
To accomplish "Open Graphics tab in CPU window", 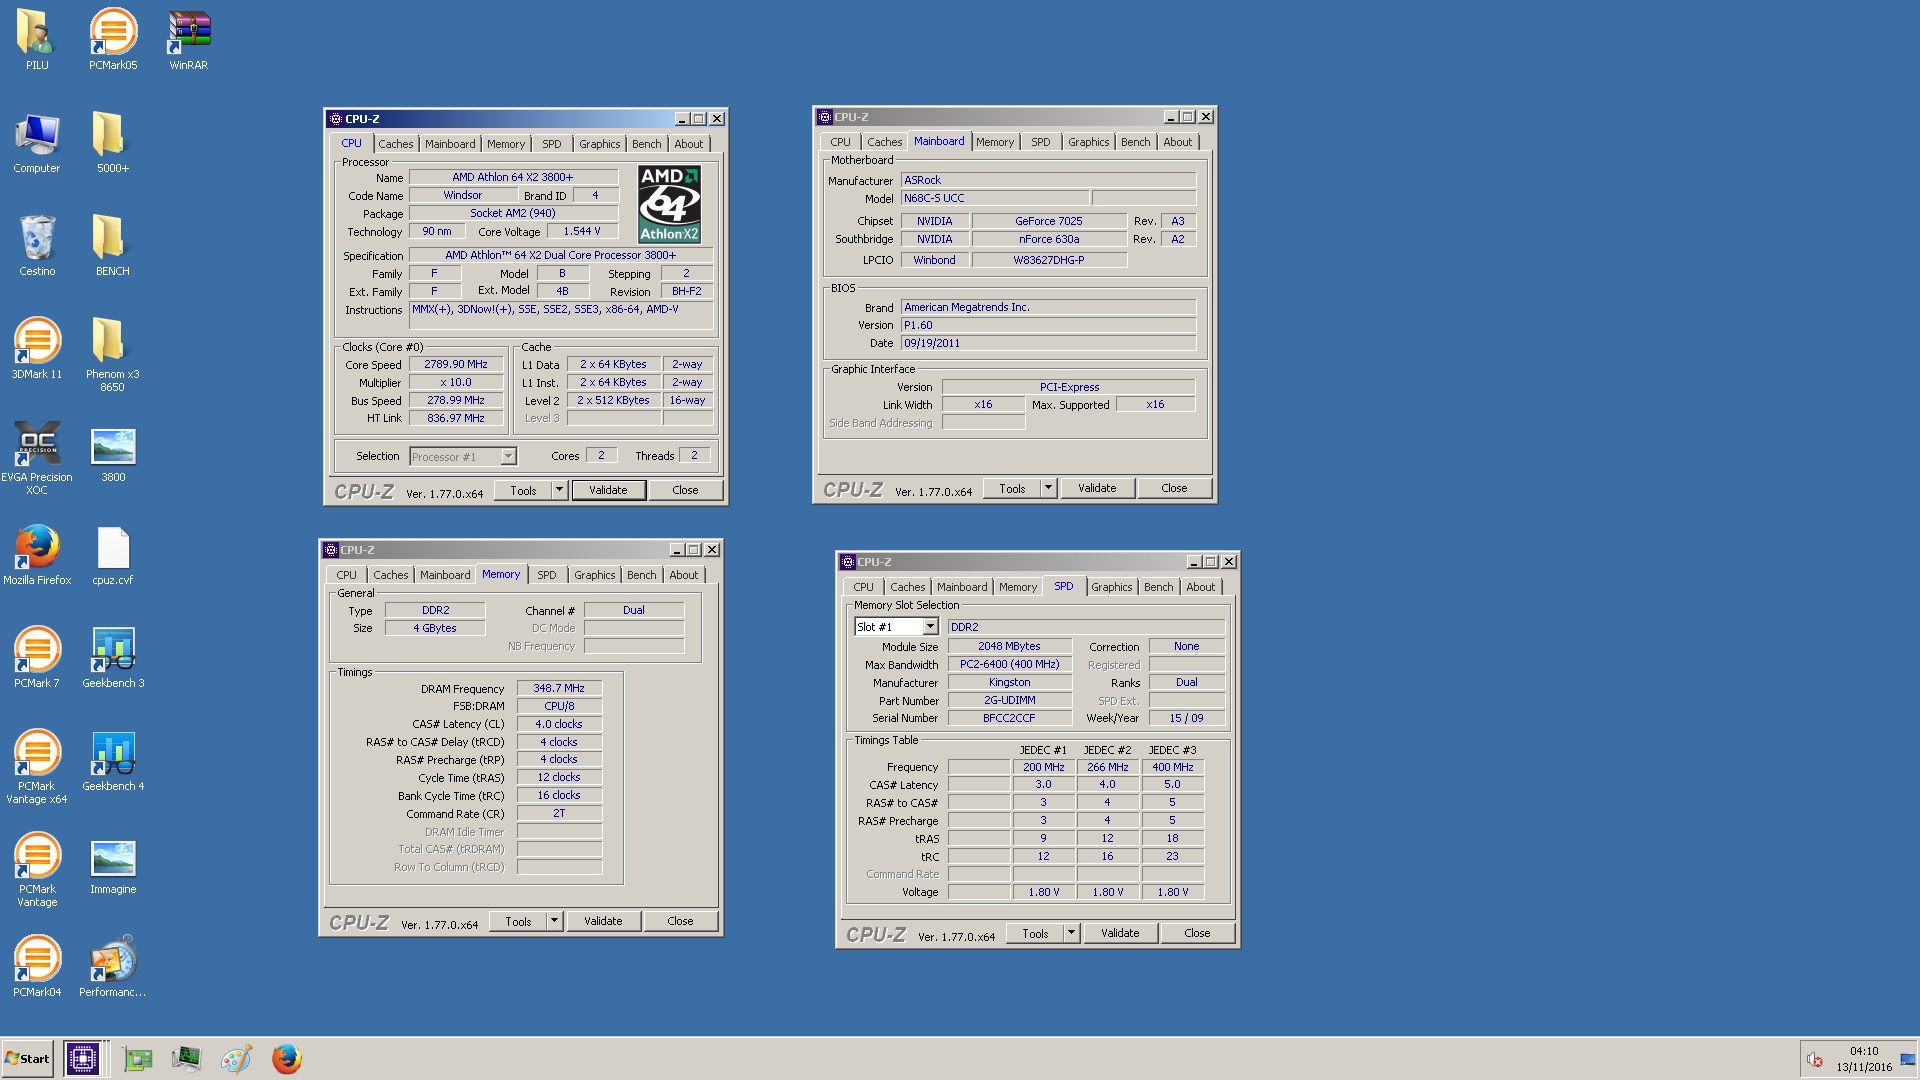I will pyautogui.click(x=599, y=144).
